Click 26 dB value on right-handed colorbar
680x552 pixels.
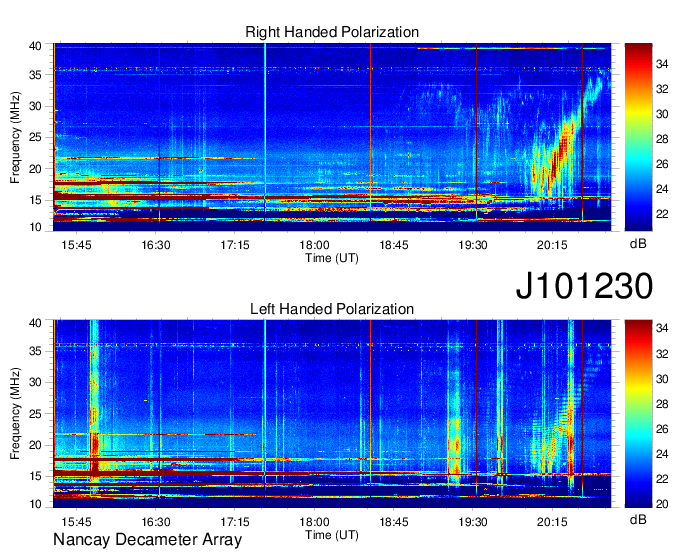[662, 164]
